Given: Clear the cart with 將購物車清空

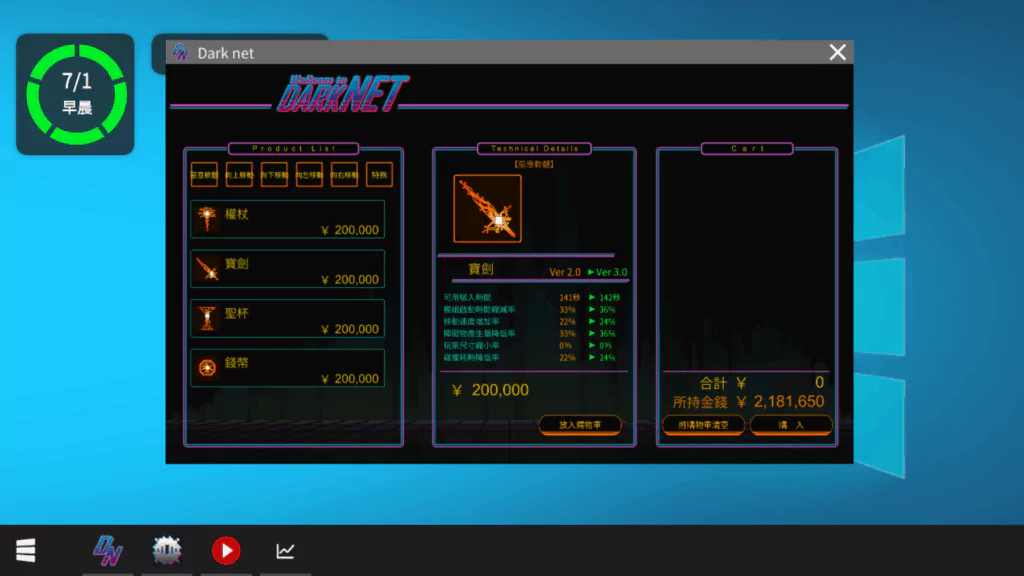Looking at the screenshot, I should click(x=703, y=425).
